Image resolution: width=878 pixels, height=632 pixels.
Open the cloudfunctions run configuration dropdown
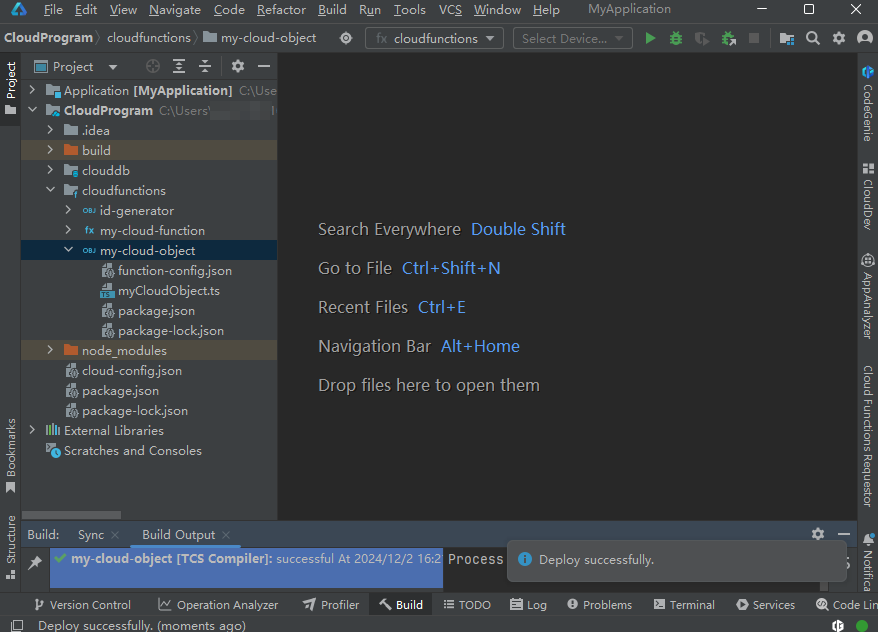coord(434,38)
